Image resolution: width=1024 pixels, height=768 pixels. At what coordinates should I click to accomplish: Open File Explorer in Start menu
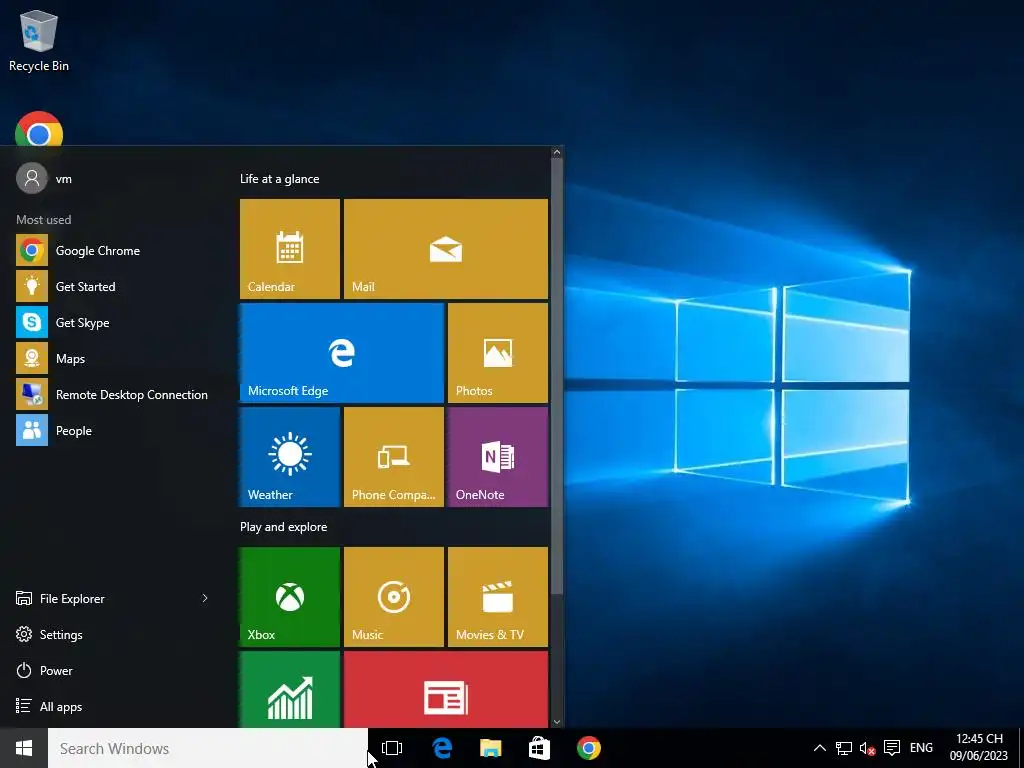tap(112, 598)
